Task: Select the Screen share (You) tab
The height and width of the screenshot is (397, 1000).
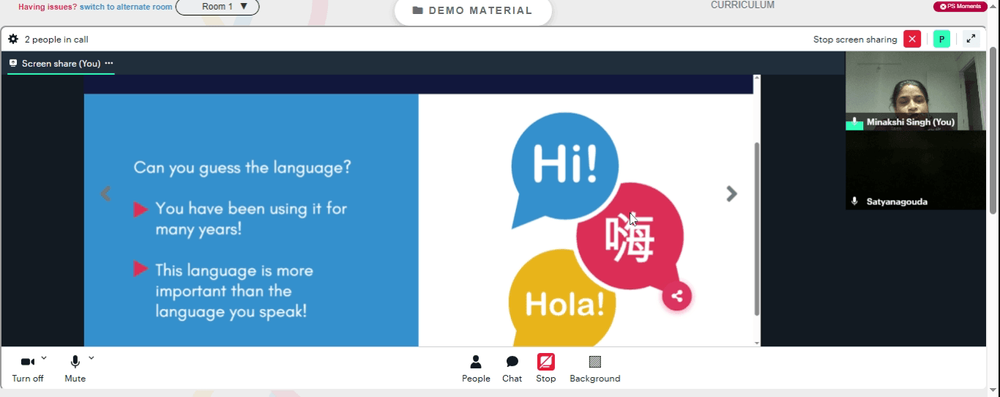Action: coord(61,64)
